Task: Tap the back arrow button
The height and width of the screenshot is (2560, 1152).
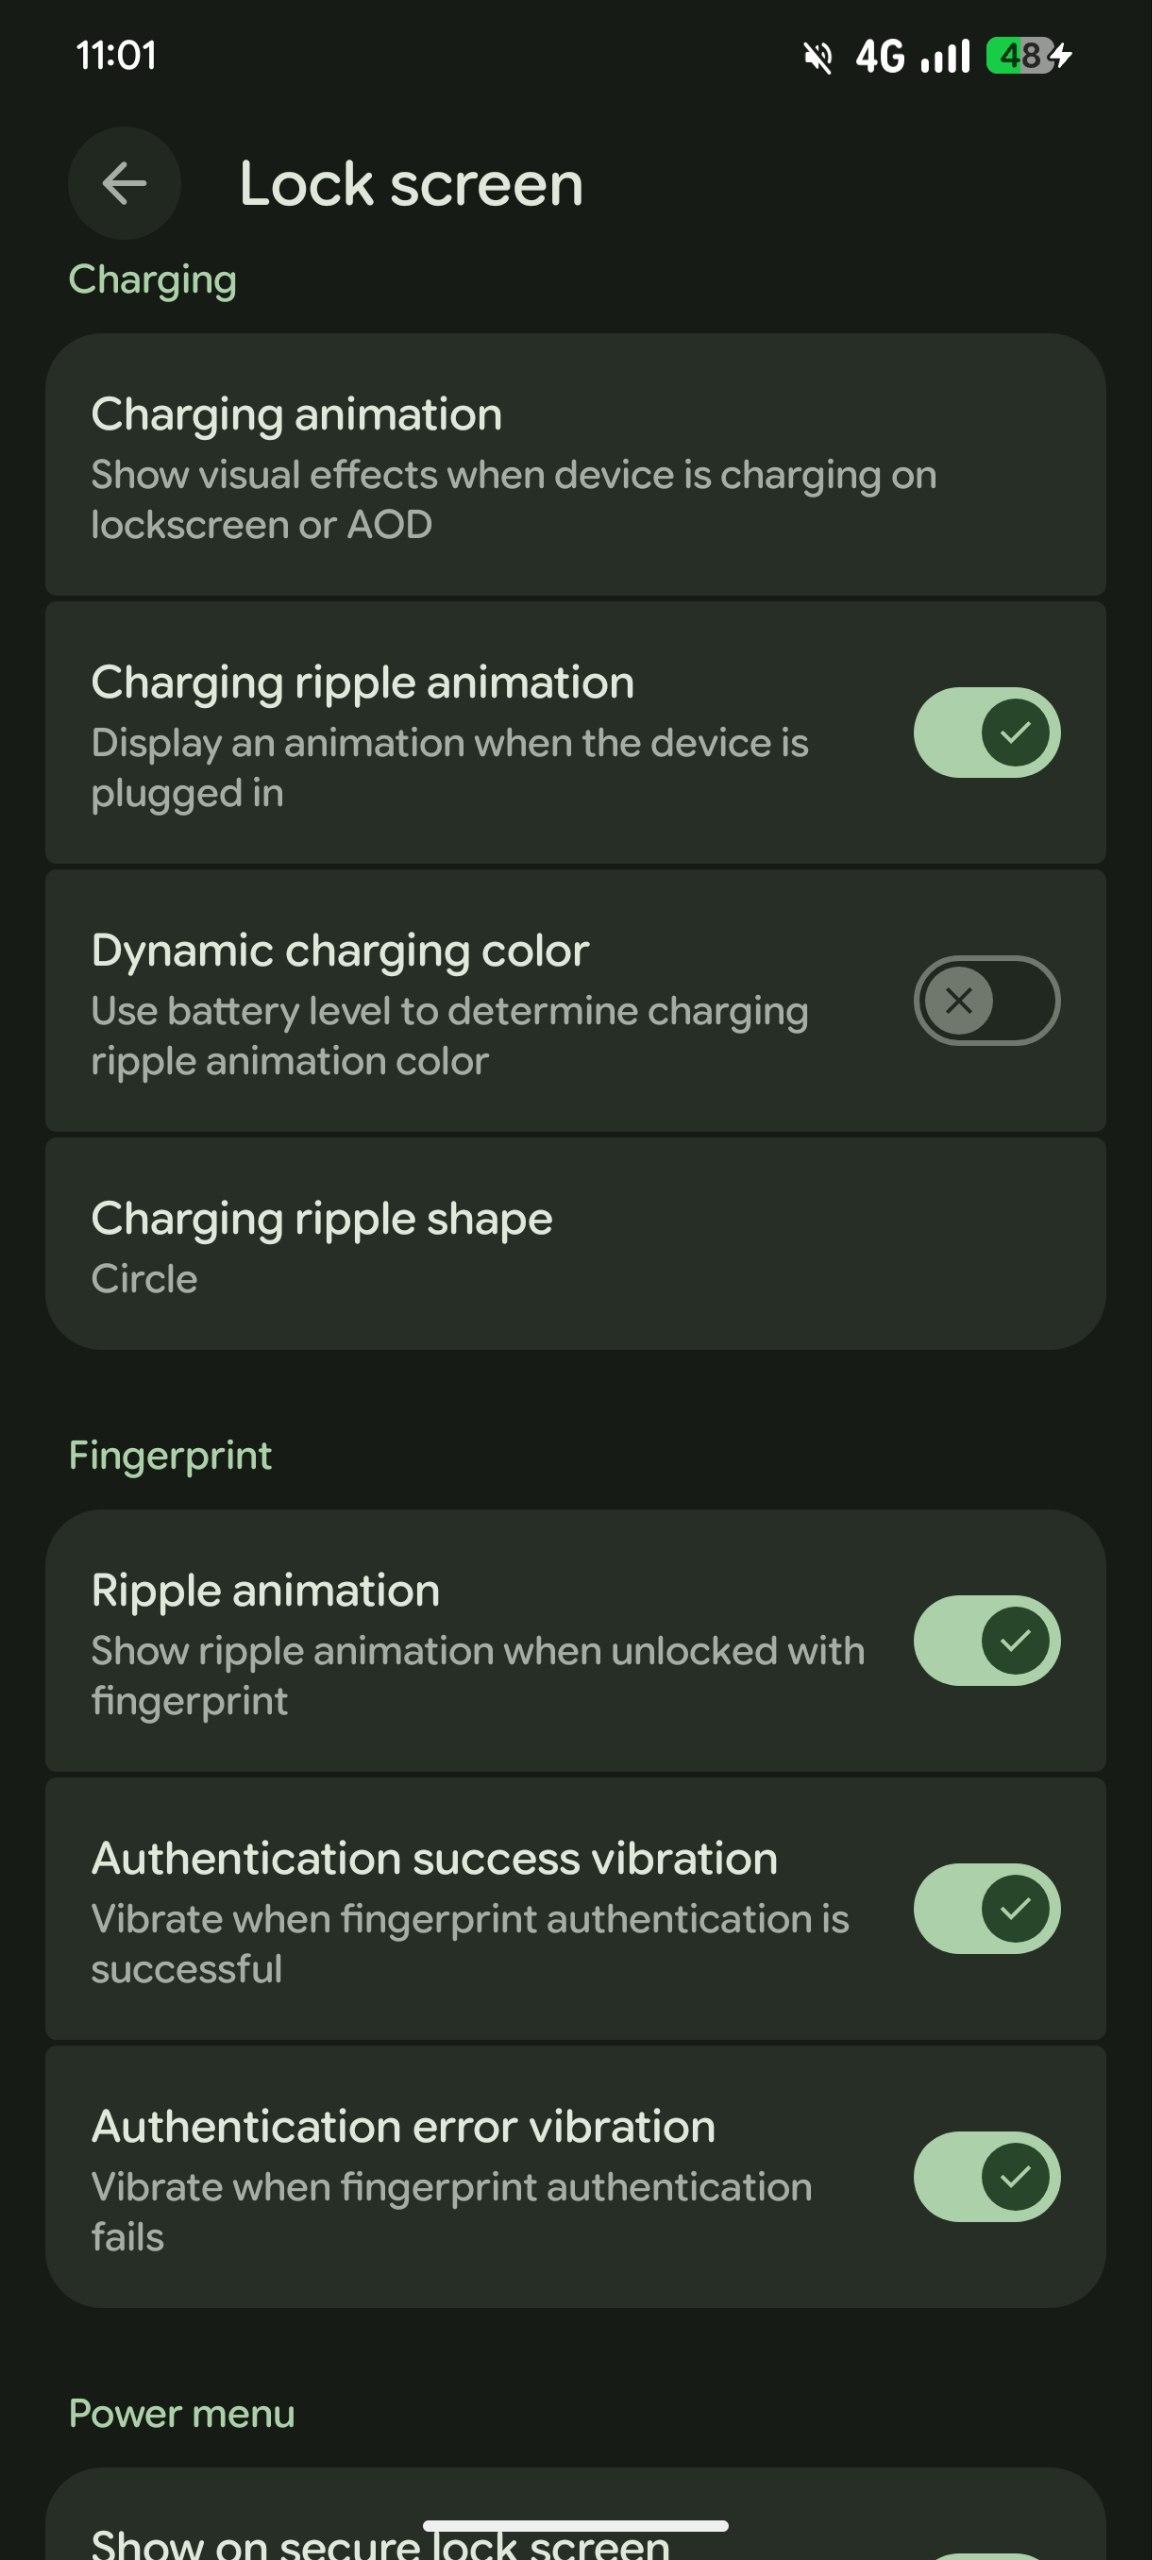Action: pos(124,183)
